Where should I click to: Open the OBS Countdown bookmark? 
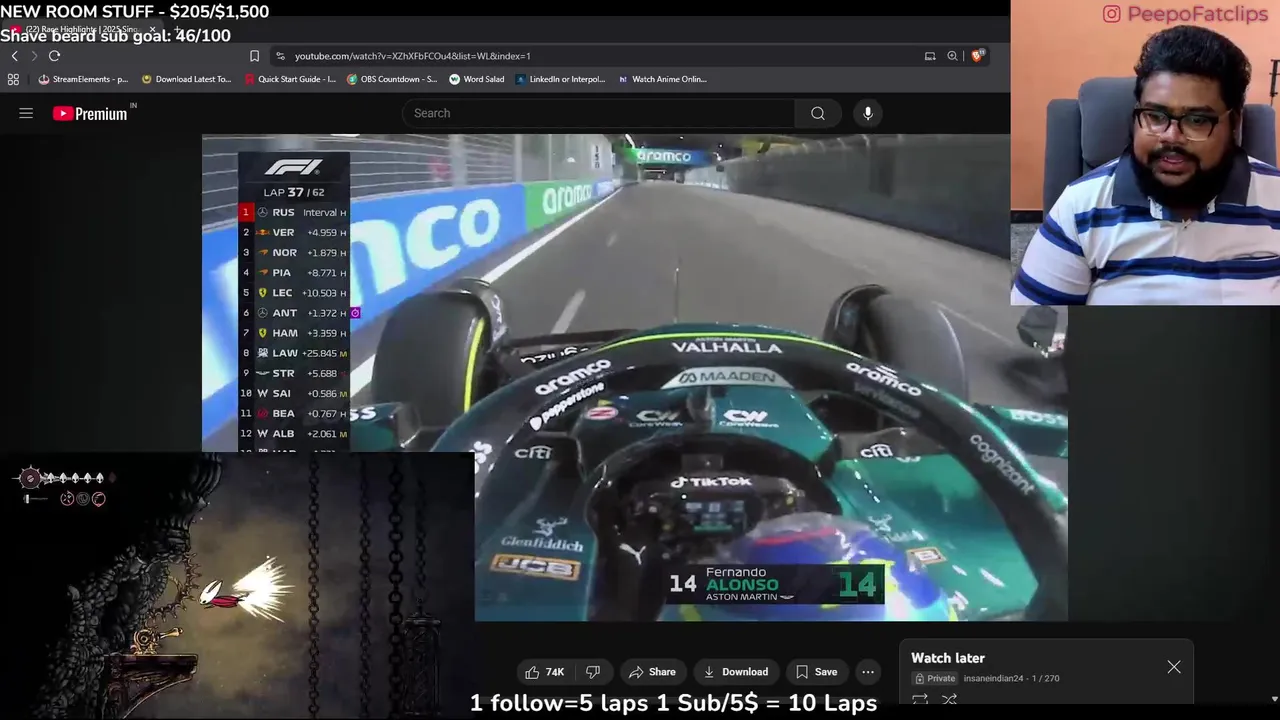(392, 79)
